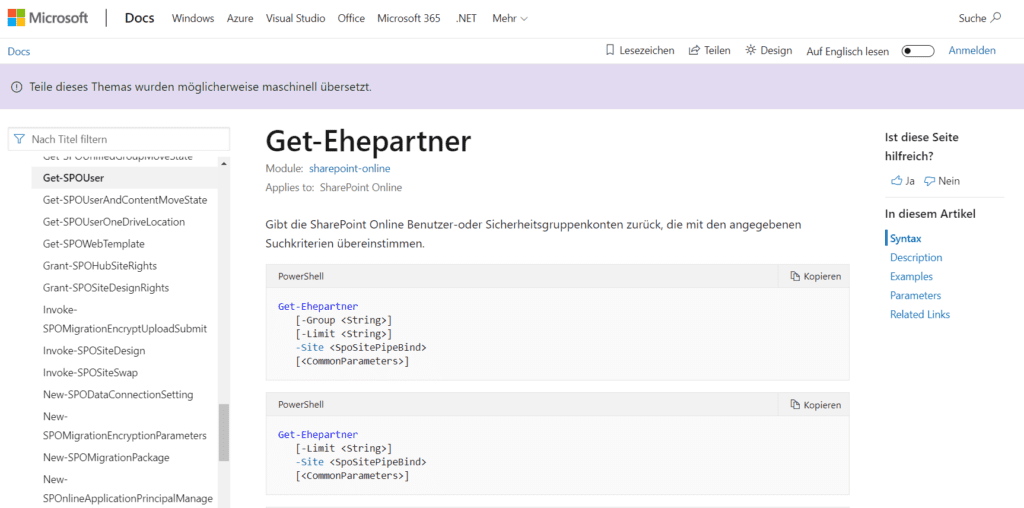
Task: Open Get-SPOWebTemplate in sidebar
Action: point(93,244)
